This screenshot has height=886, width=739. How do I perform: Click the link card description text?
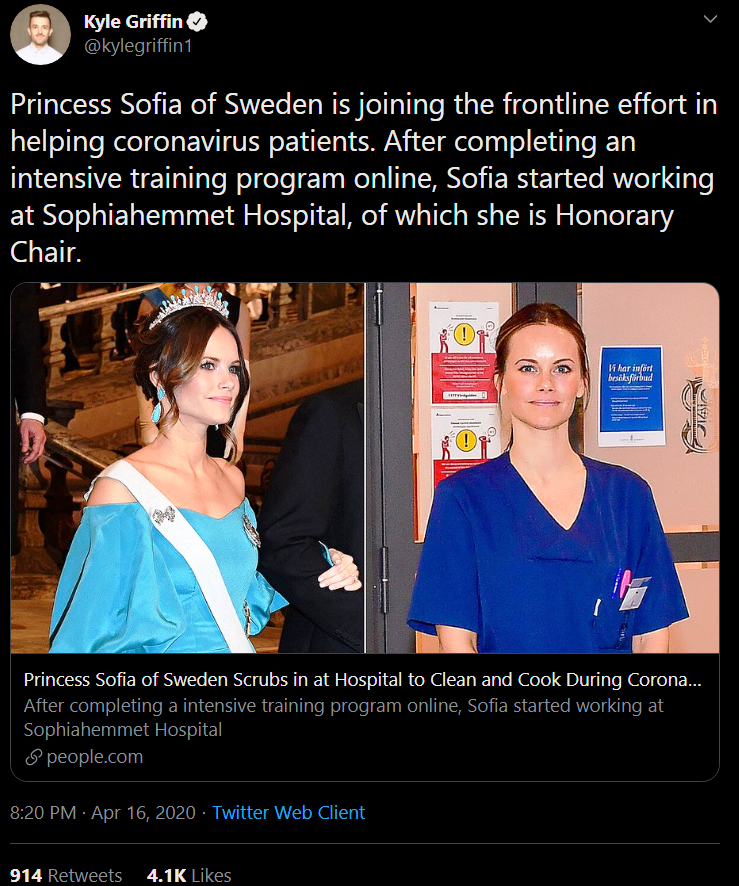(342, 717)
